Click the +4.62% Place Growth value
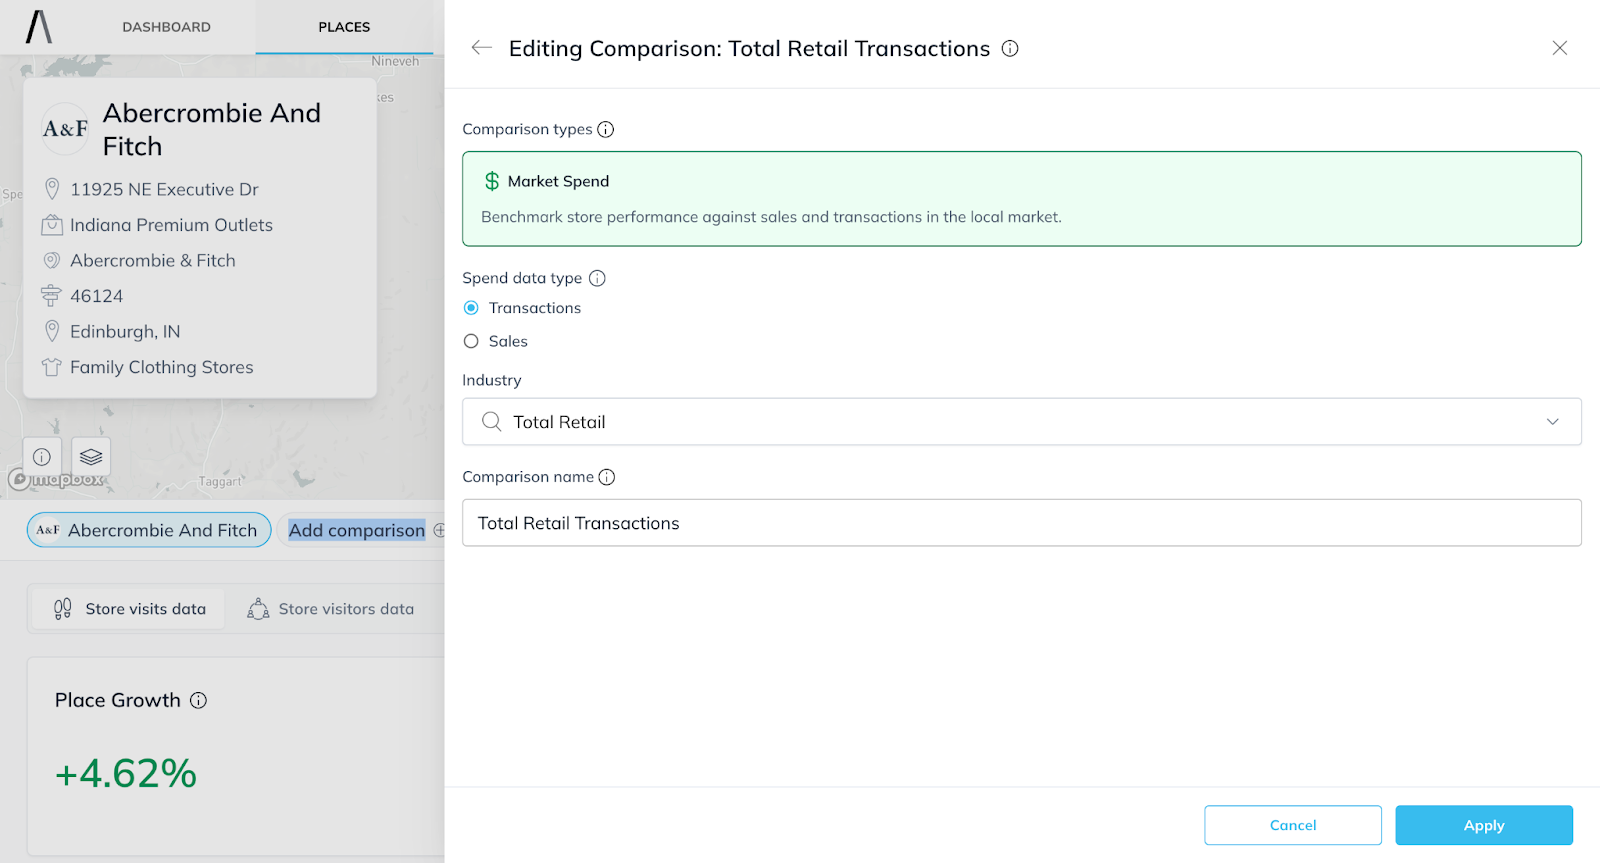 coord(126,773)
